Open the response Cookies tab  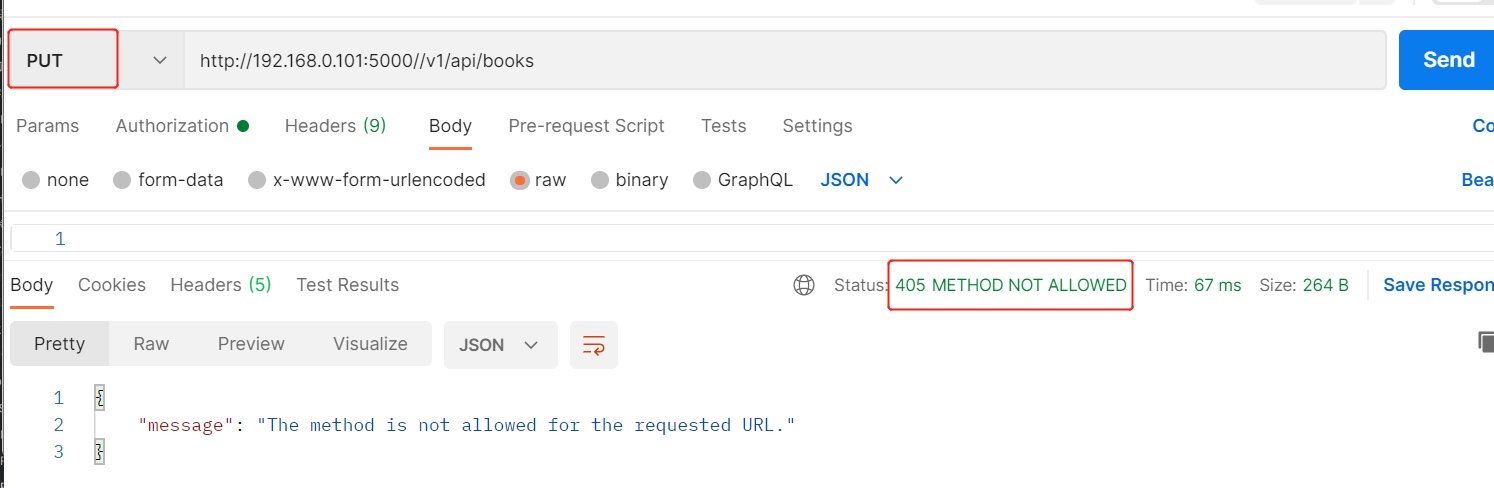tap(112, 285)
